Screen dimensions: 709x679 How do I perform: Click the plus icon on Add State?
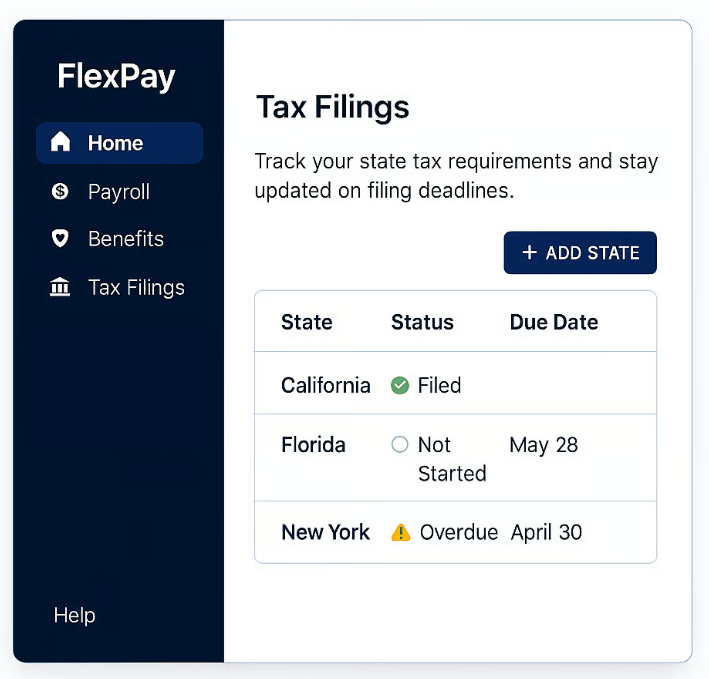click(x=530, y=253)
